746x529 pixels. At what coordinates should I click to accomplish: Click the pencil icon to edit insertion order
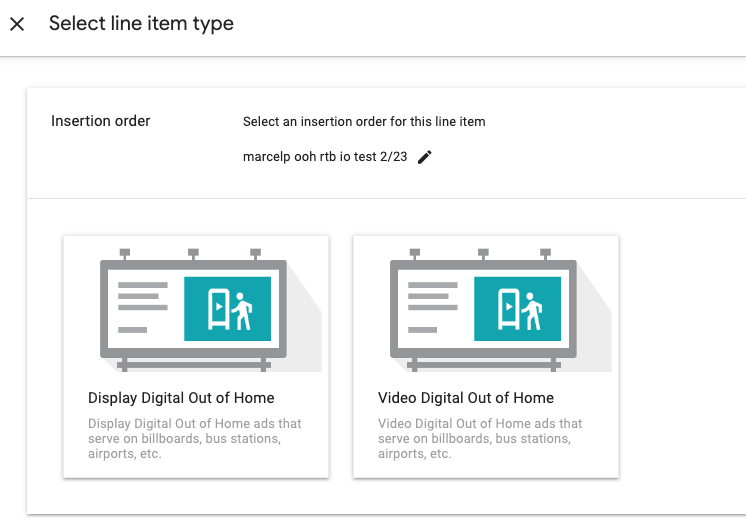tap(424, 157)
